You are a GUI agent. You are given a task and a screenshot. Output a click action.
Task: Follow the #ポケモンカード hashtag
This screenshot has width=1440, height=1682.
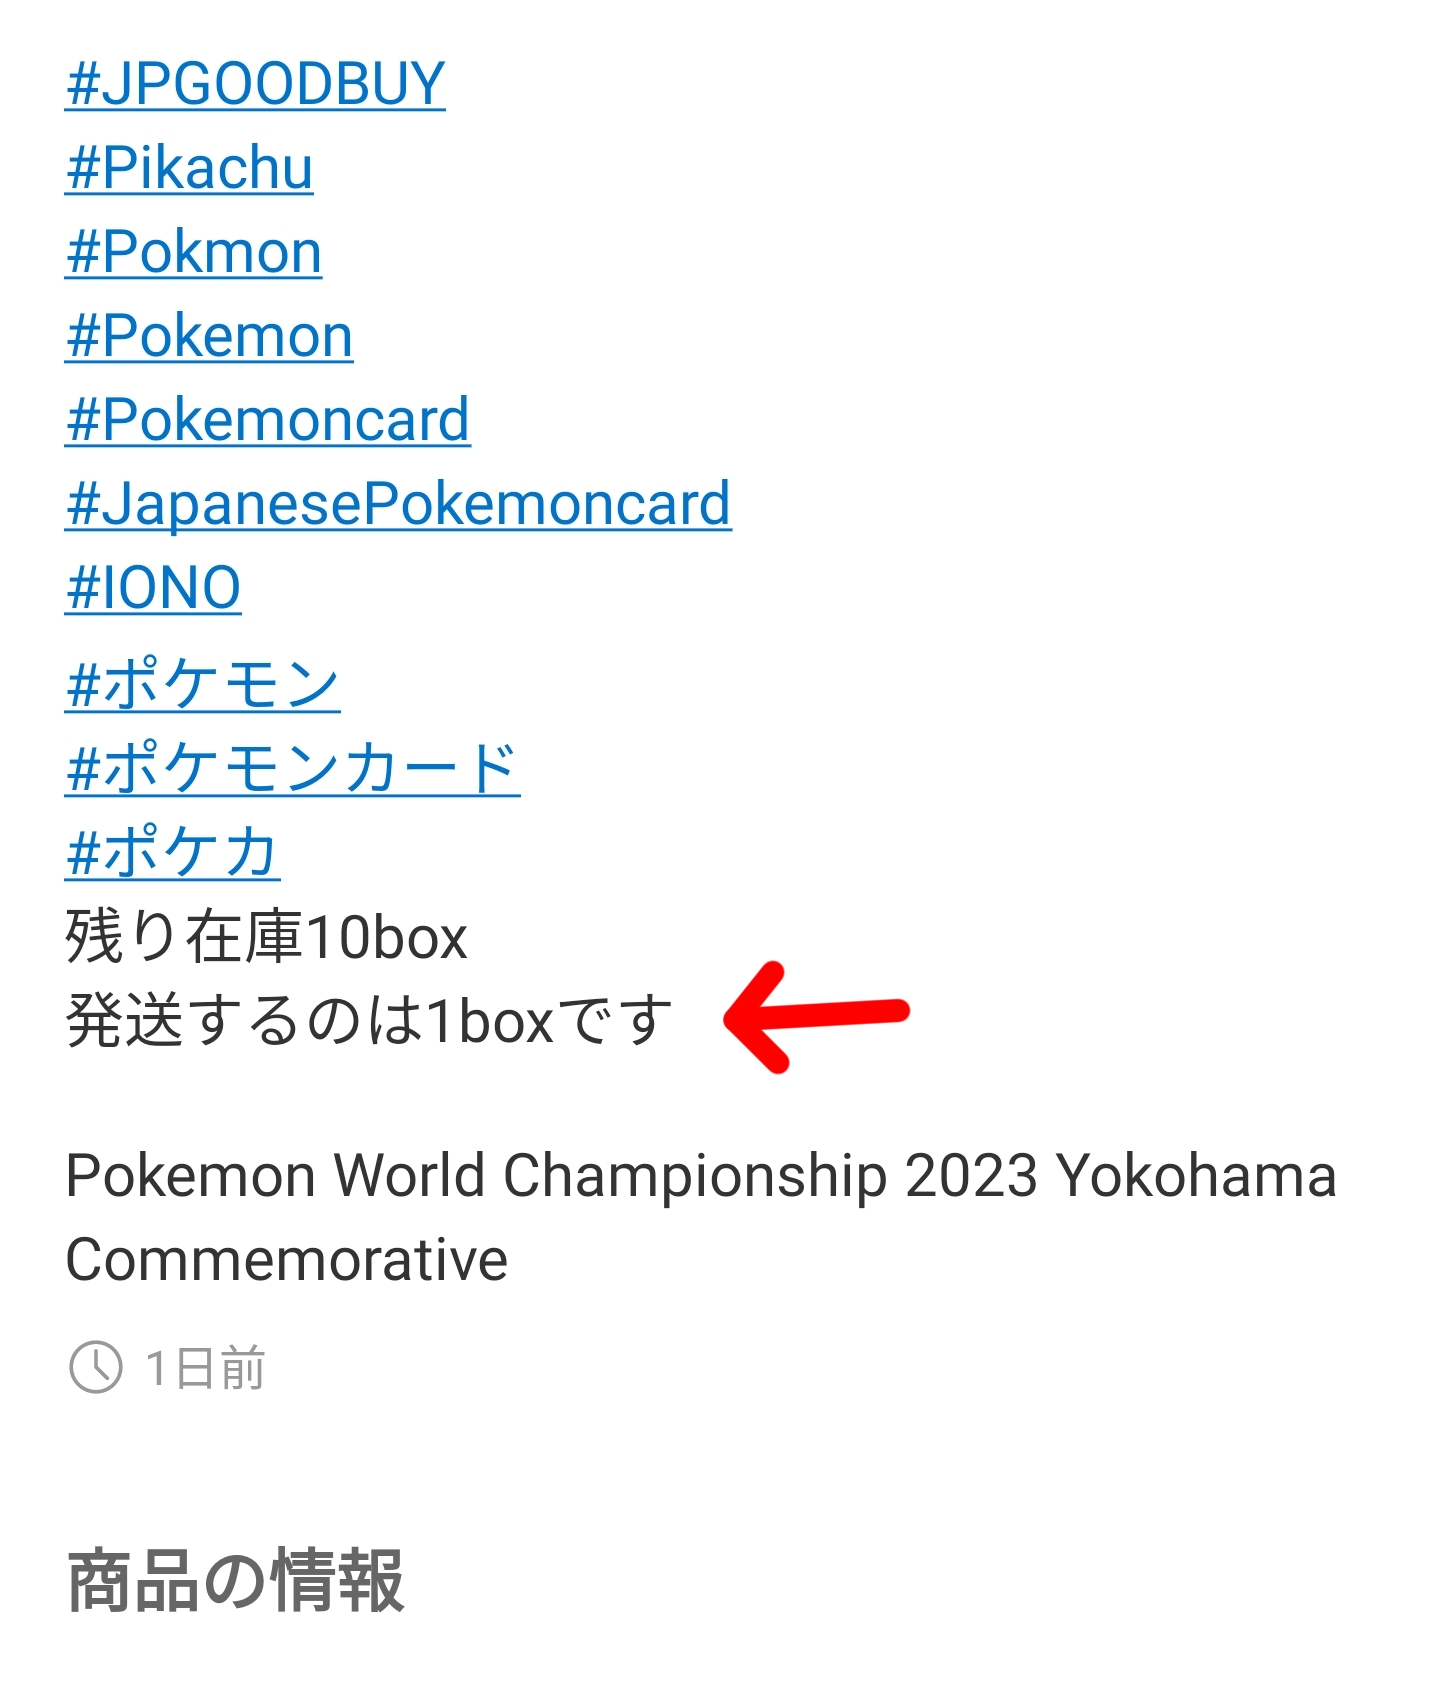(293, 769)
